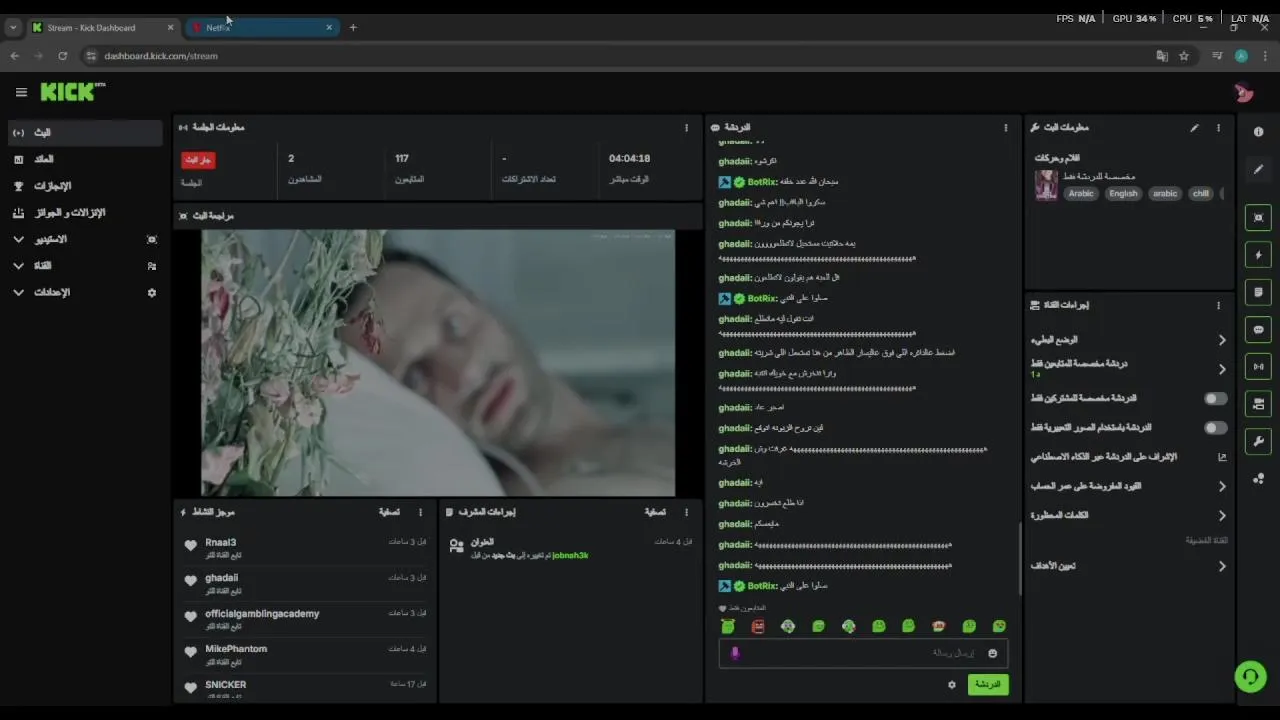Click MikePhantom in activity feed
Screen dimensions: 1280x720
tap(236, 649)
